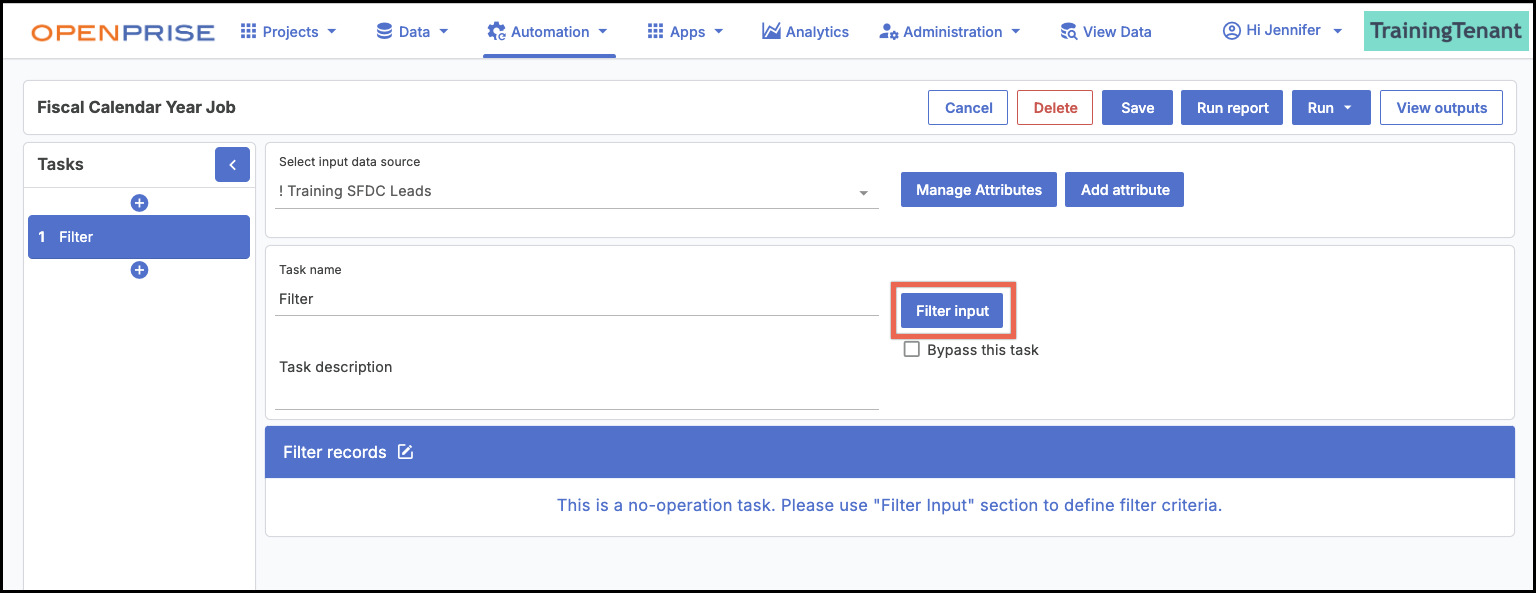Click Manage Attributes

[979, 190]
